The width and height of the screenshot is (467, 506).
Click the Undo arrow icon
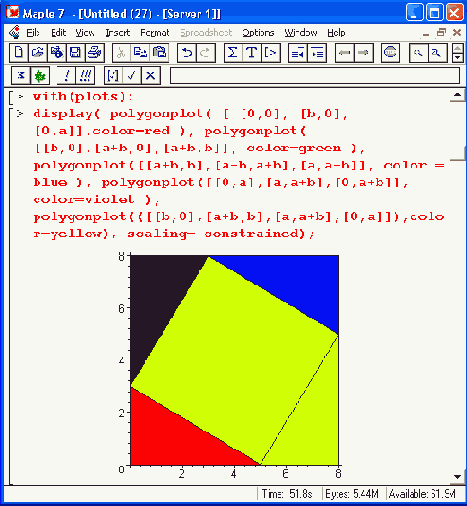[x=187, y=53]
